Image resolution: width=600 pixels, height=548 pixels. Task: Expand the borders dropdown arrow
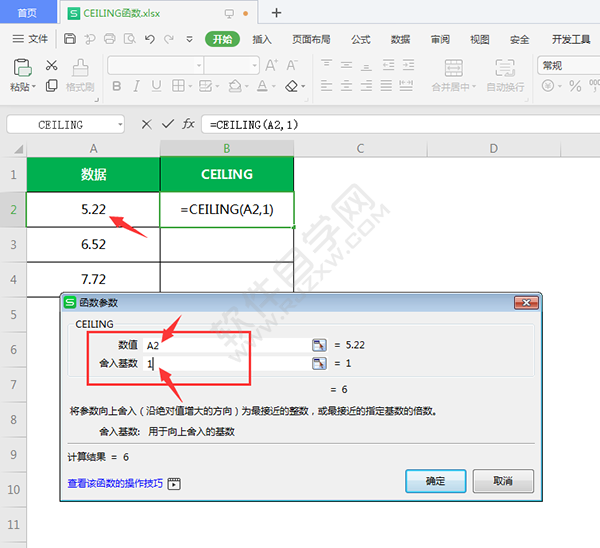pyautogui.click(x=190, y=86)
